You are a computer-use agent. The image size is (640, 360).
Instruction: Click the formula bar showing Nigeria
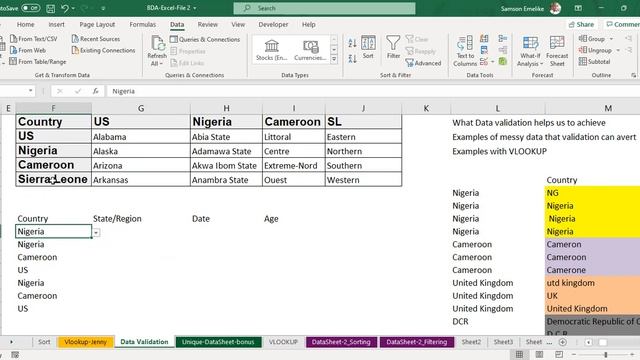[373, 91]
